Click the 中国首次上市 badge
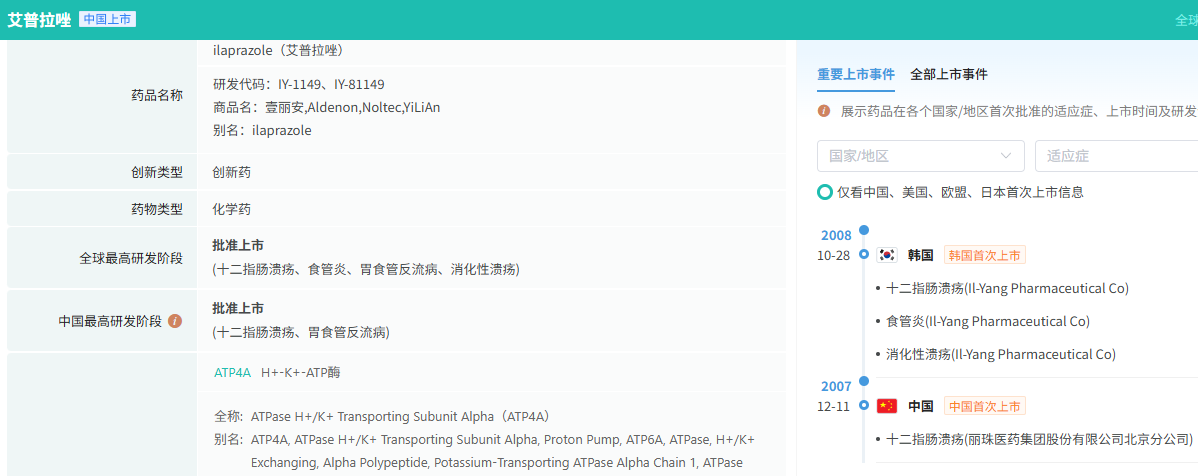 point(984,406)
